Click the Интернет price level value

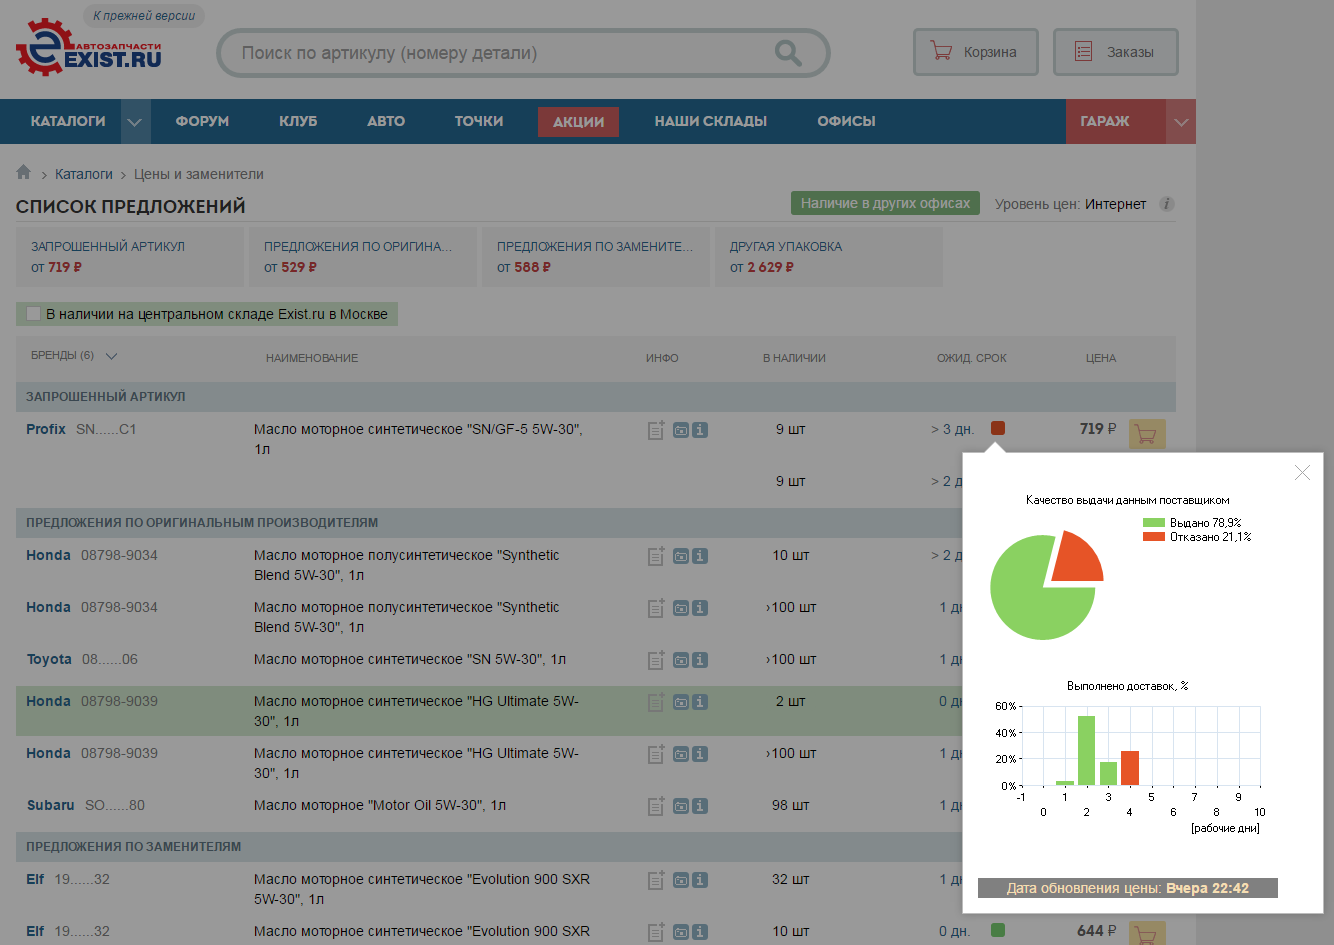pyautogui.click(x=1115, y=204)
